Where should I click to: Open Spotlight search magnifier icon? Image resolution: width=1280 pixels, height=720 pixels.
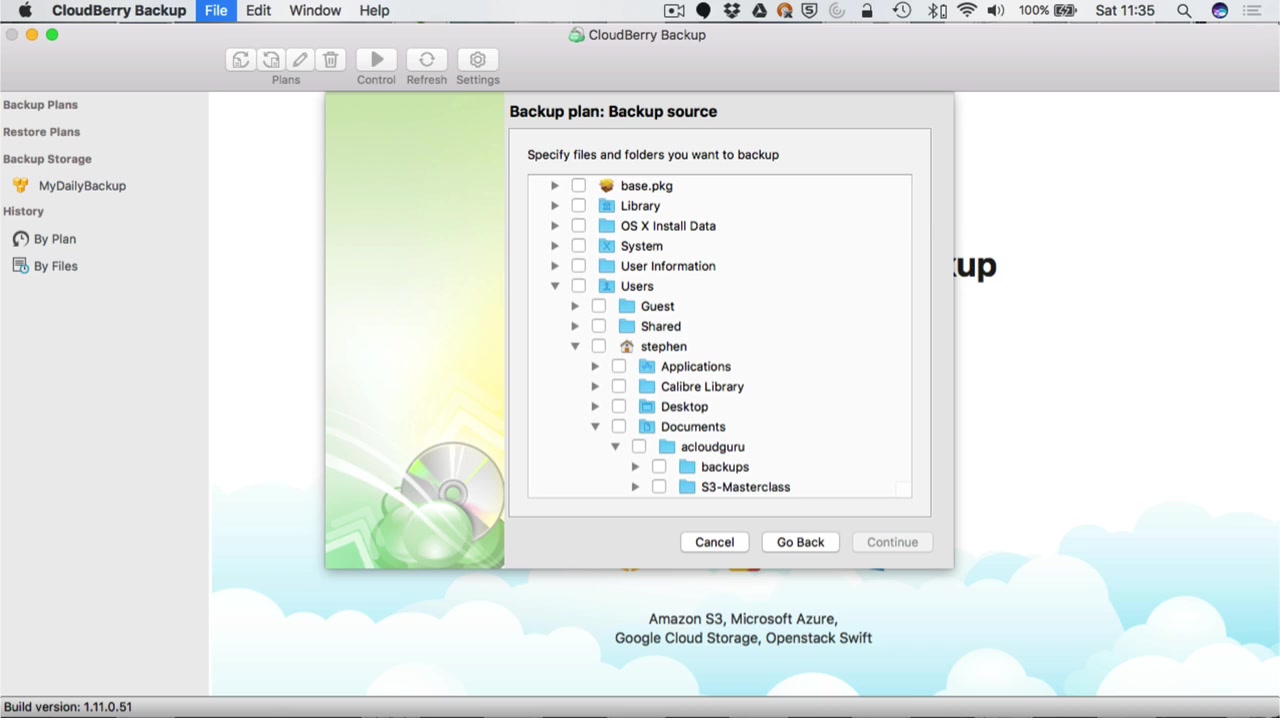[x=1184, y=11]
